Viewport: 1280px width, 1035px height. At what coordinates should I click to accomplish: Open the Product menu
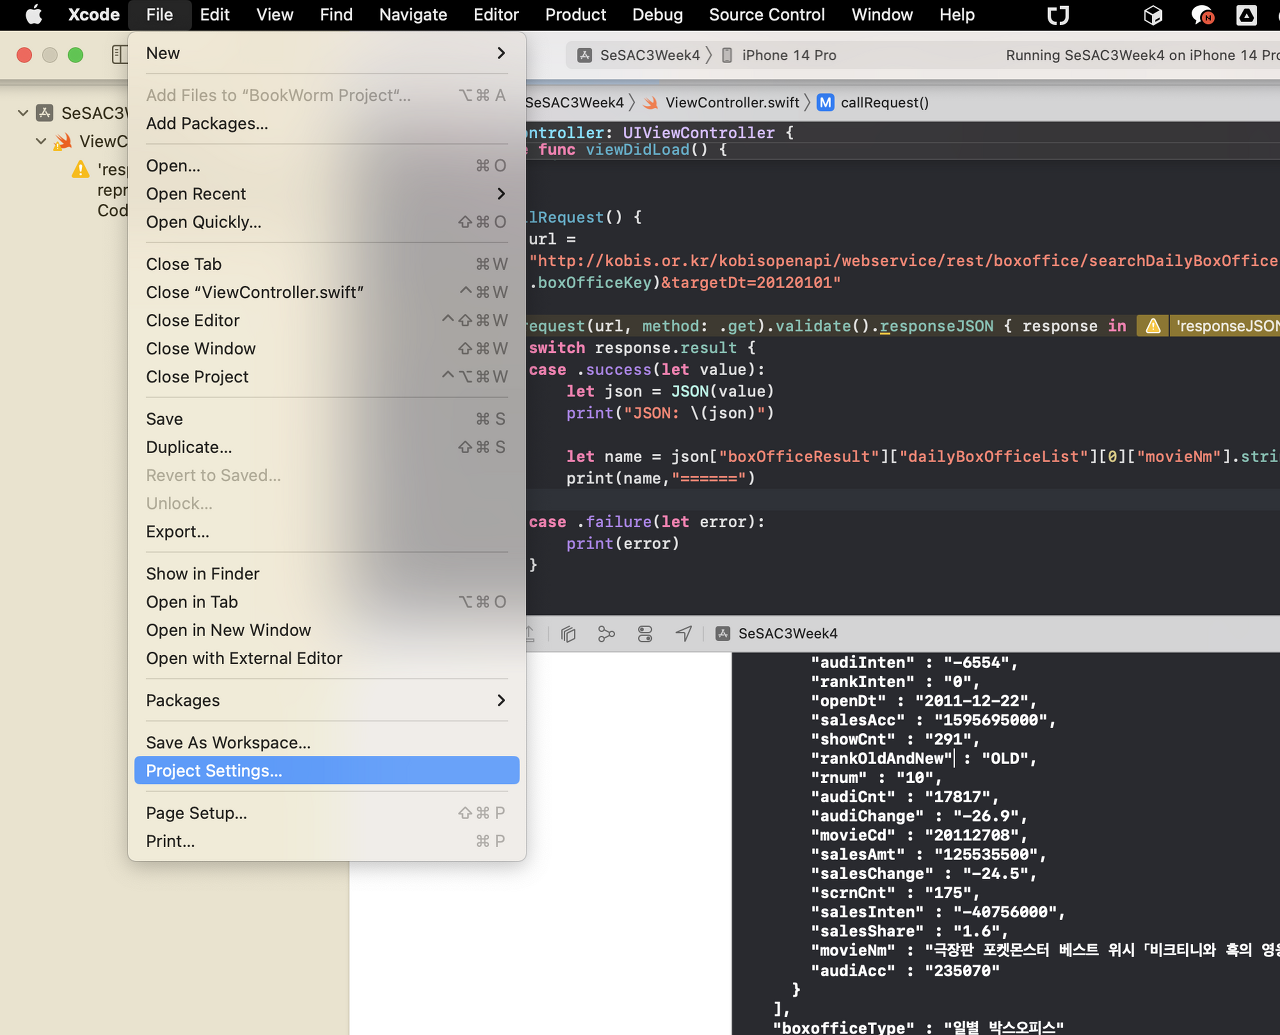click(576, 15)
